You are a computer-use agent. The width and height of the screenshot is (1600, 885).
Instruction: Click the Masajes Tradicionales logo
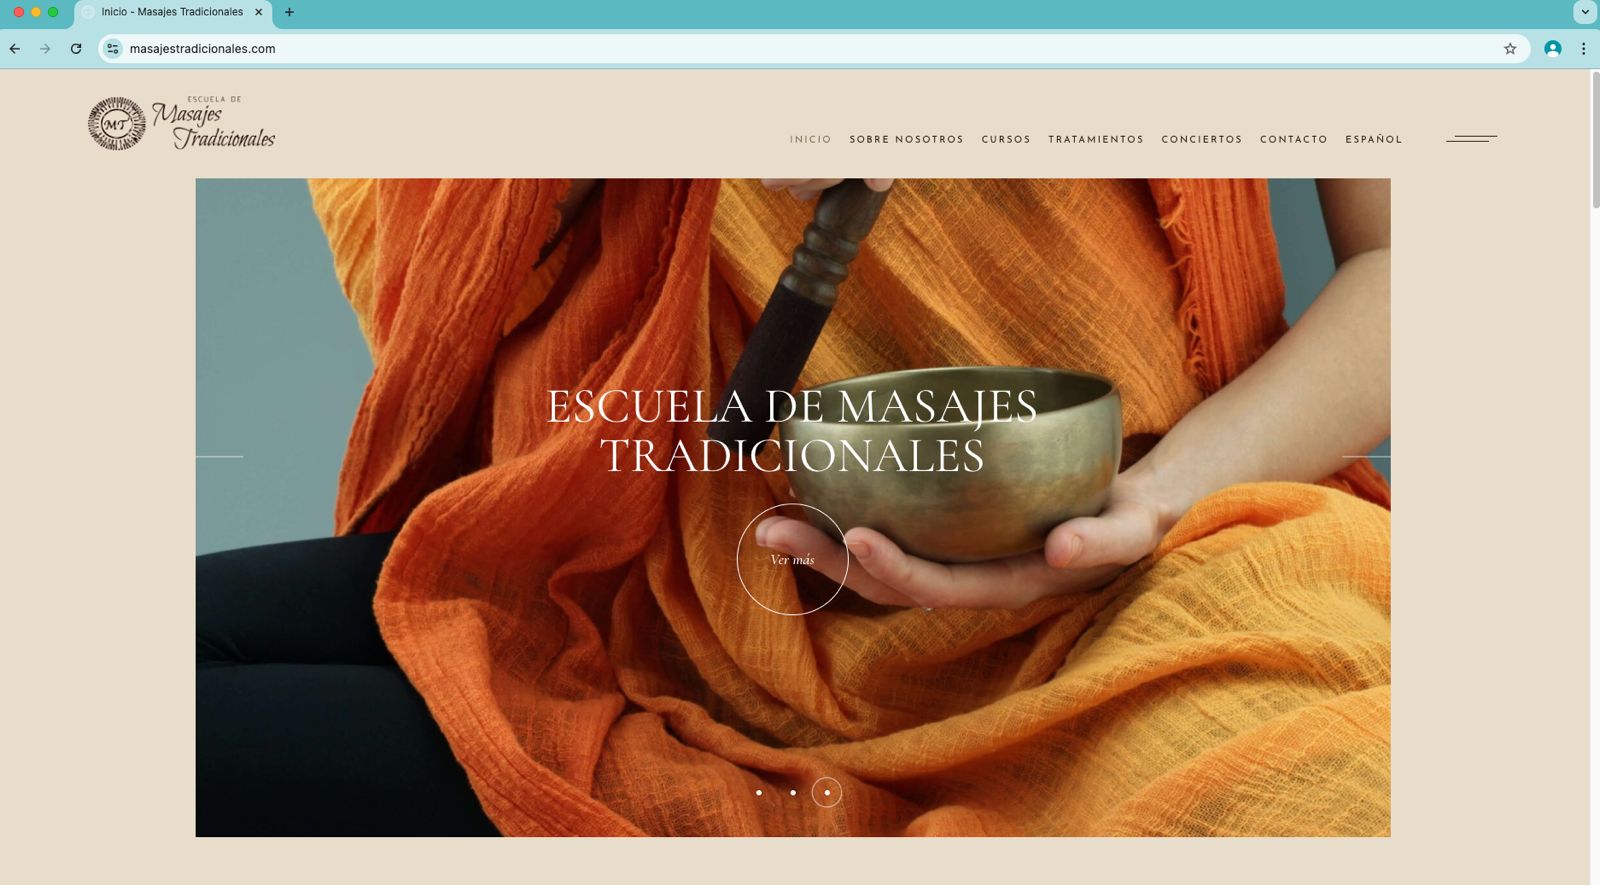coord(181,123)
